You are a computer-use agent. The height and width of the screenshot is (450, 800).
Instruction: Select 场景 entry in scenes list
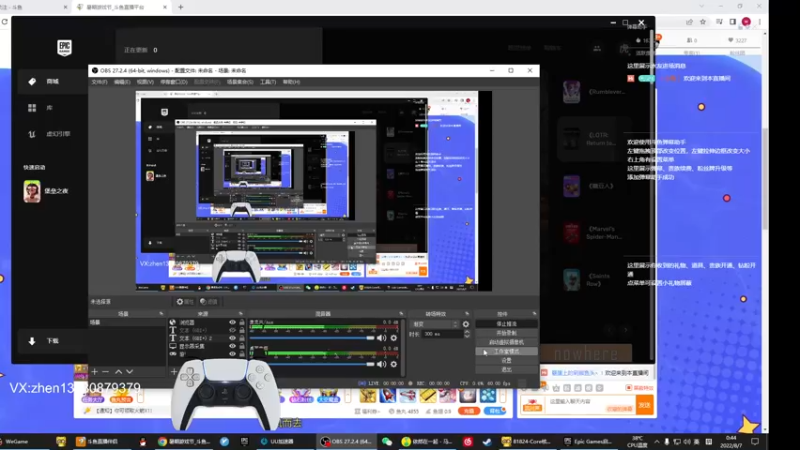coord(127,322)
